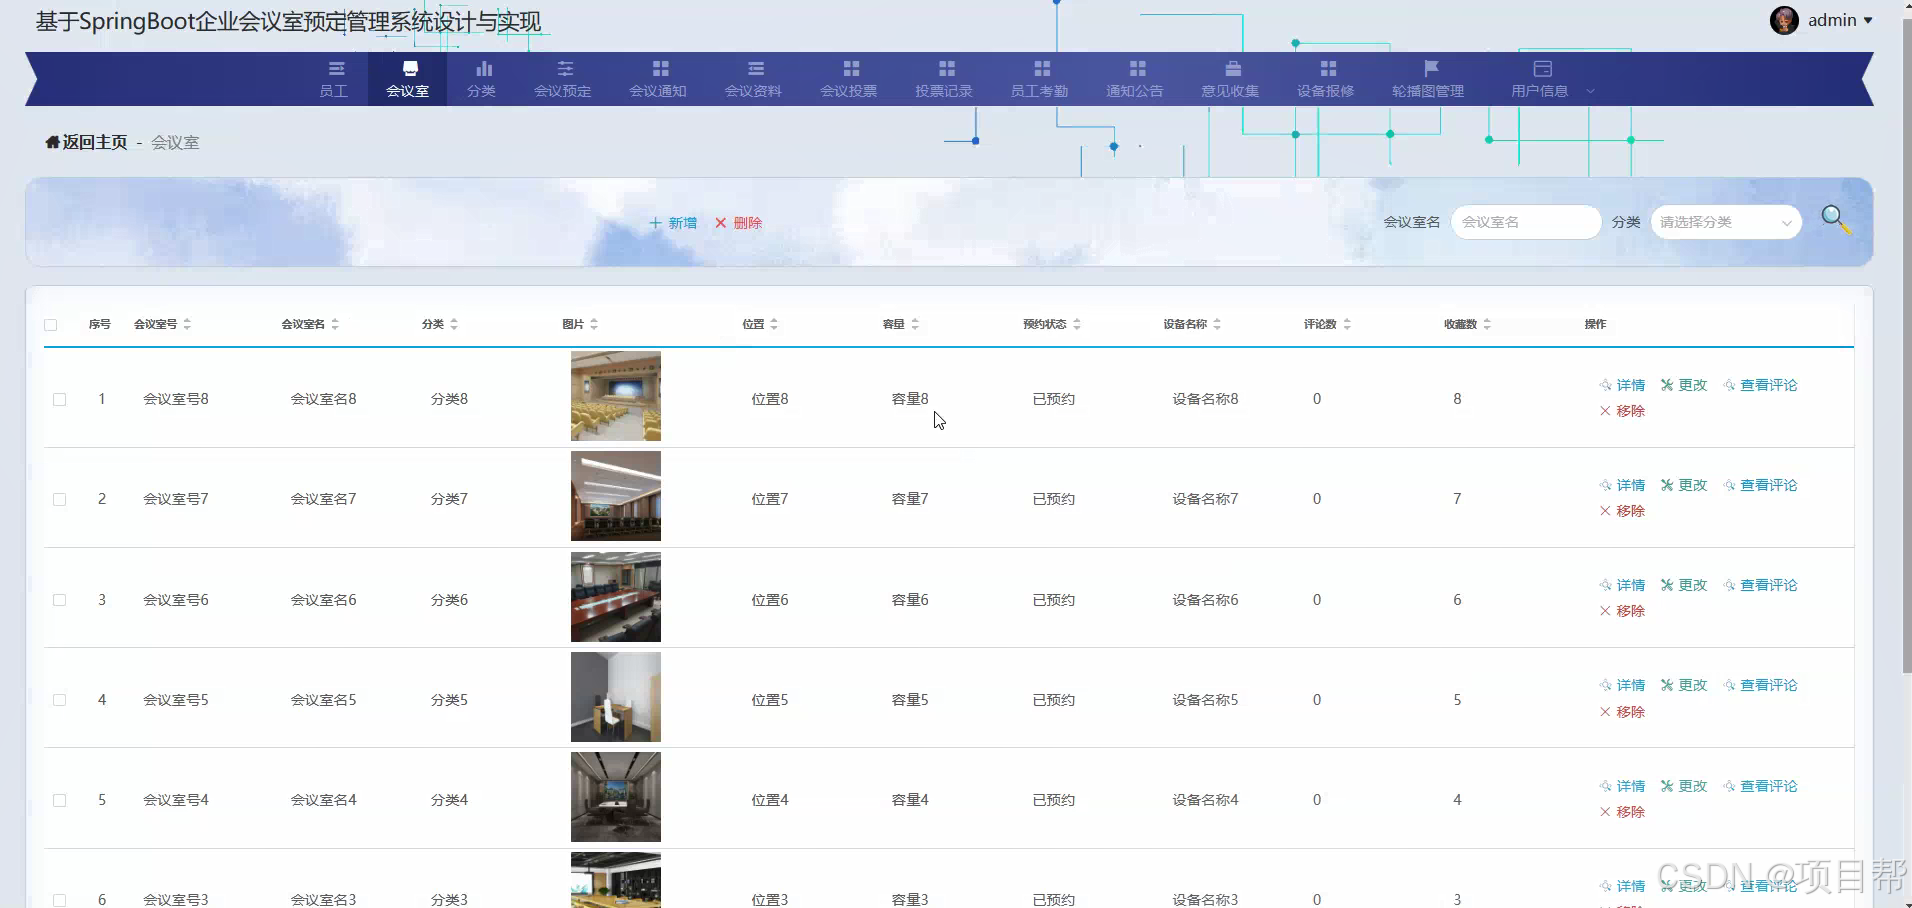Sort by 会议室号 column arrows
This screenshot has width=1912, height=908.
[x=187, y=324]
